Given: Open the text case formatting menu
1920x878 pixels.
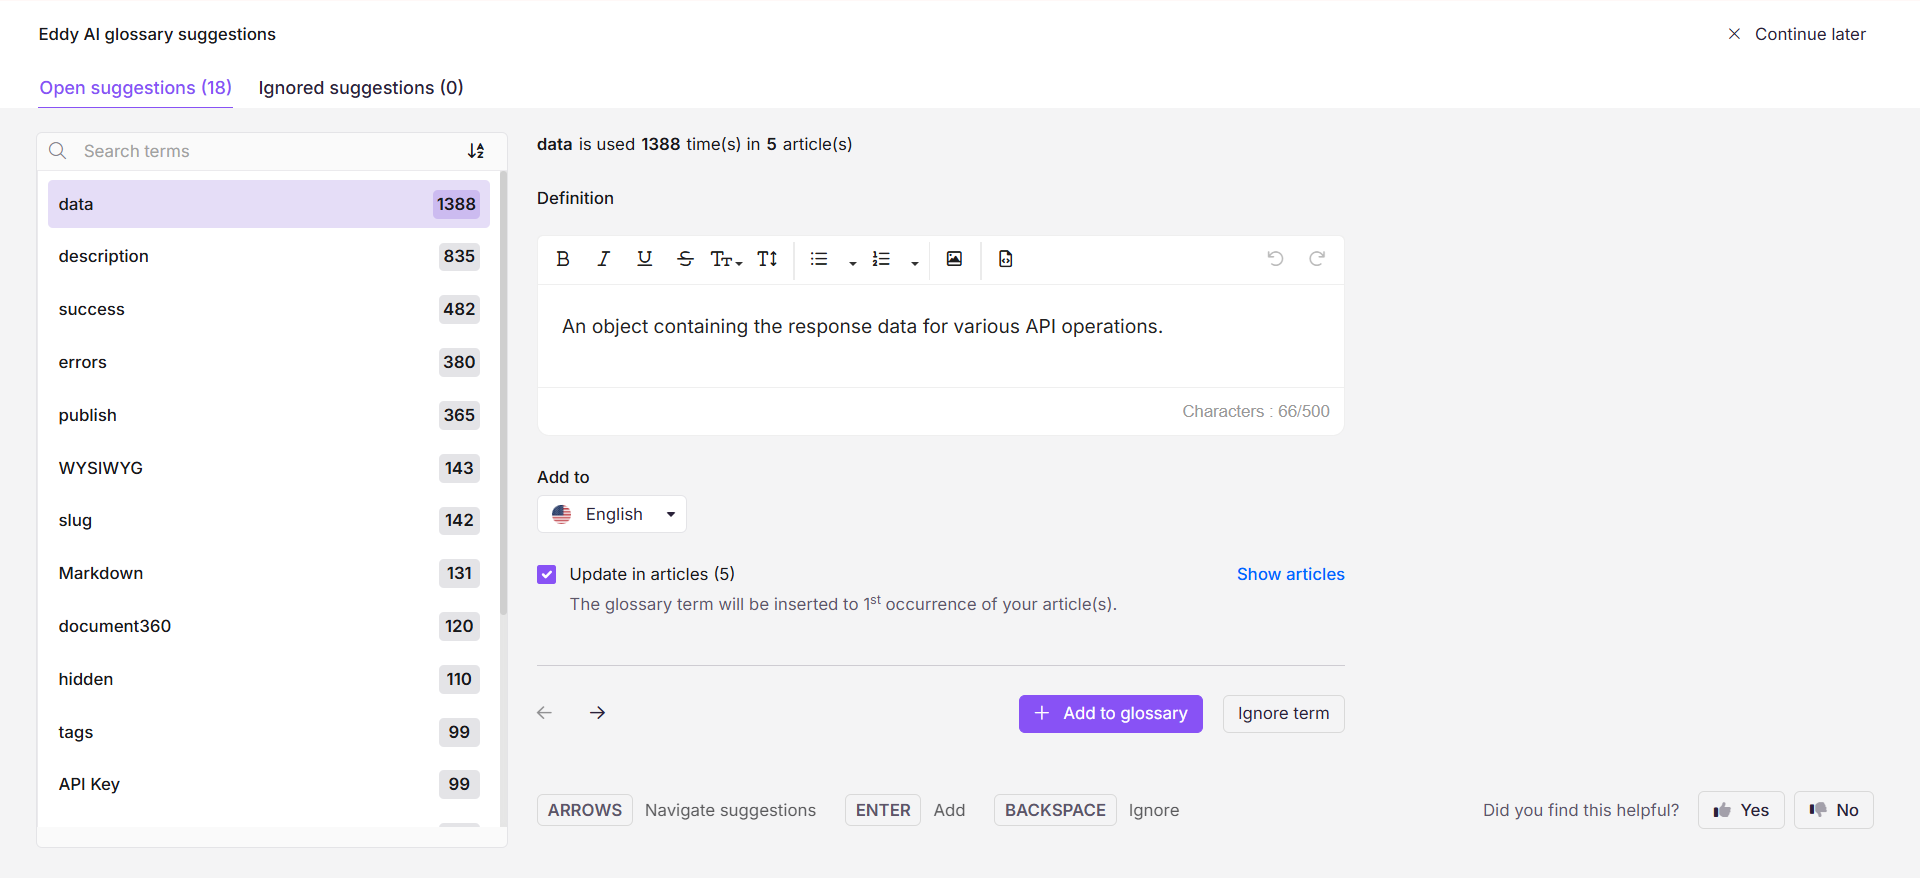Looking at the screenshot, I should tap(726, 259).
